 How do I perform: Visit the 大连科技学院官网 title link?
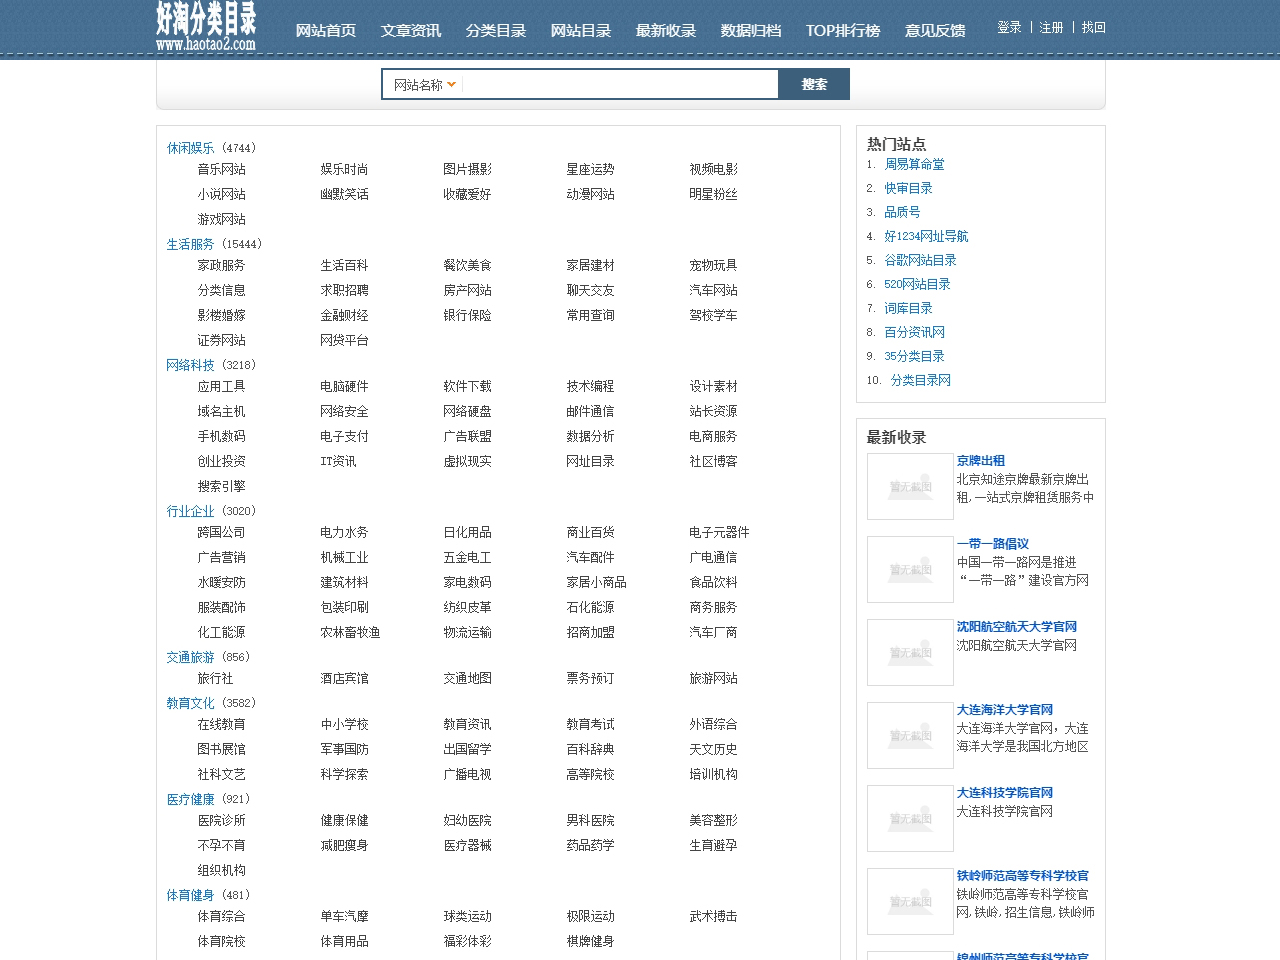[x=1004, y=793]
